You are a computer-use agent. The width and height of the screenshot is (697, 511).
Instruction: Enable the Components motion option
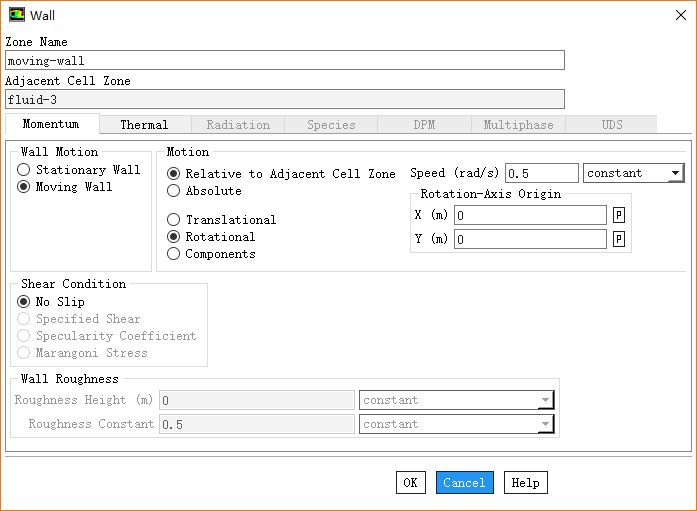coord(174,254)
